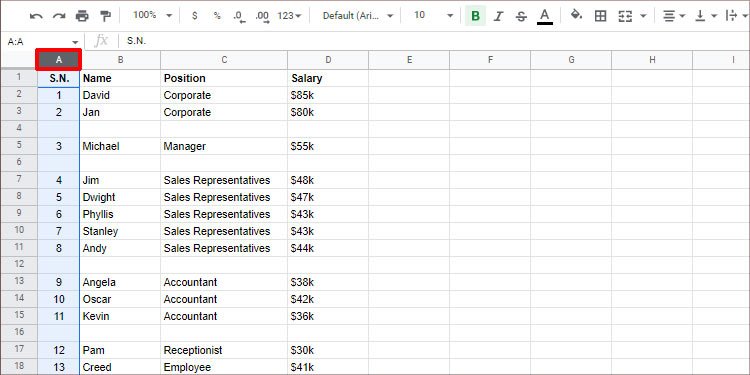Click the $48k salary cell

328,180
